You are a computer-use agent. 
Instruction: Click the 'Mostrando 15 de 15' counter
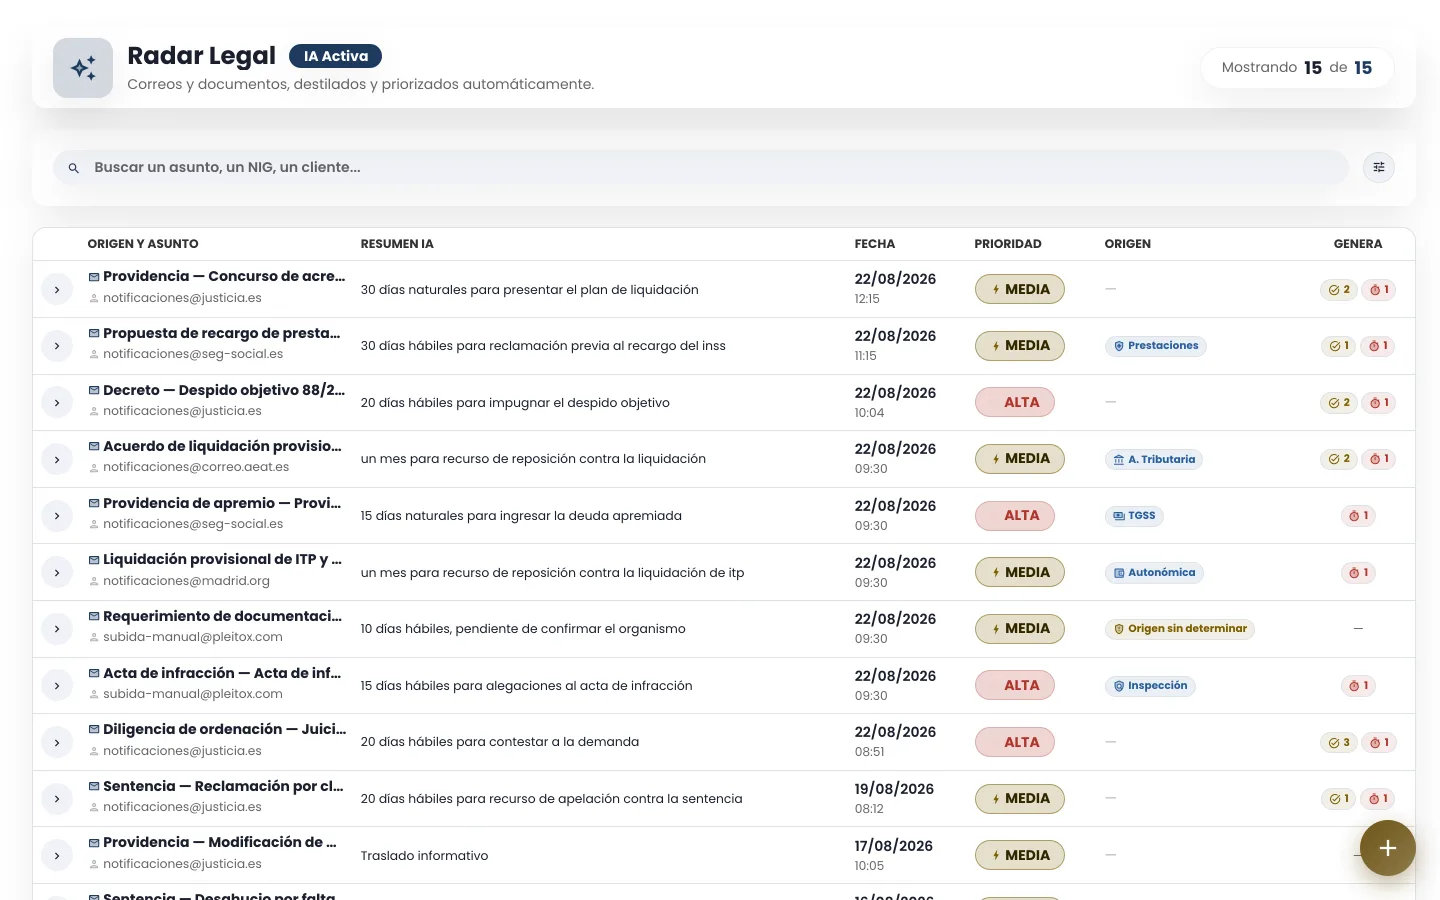point(1297,68)
